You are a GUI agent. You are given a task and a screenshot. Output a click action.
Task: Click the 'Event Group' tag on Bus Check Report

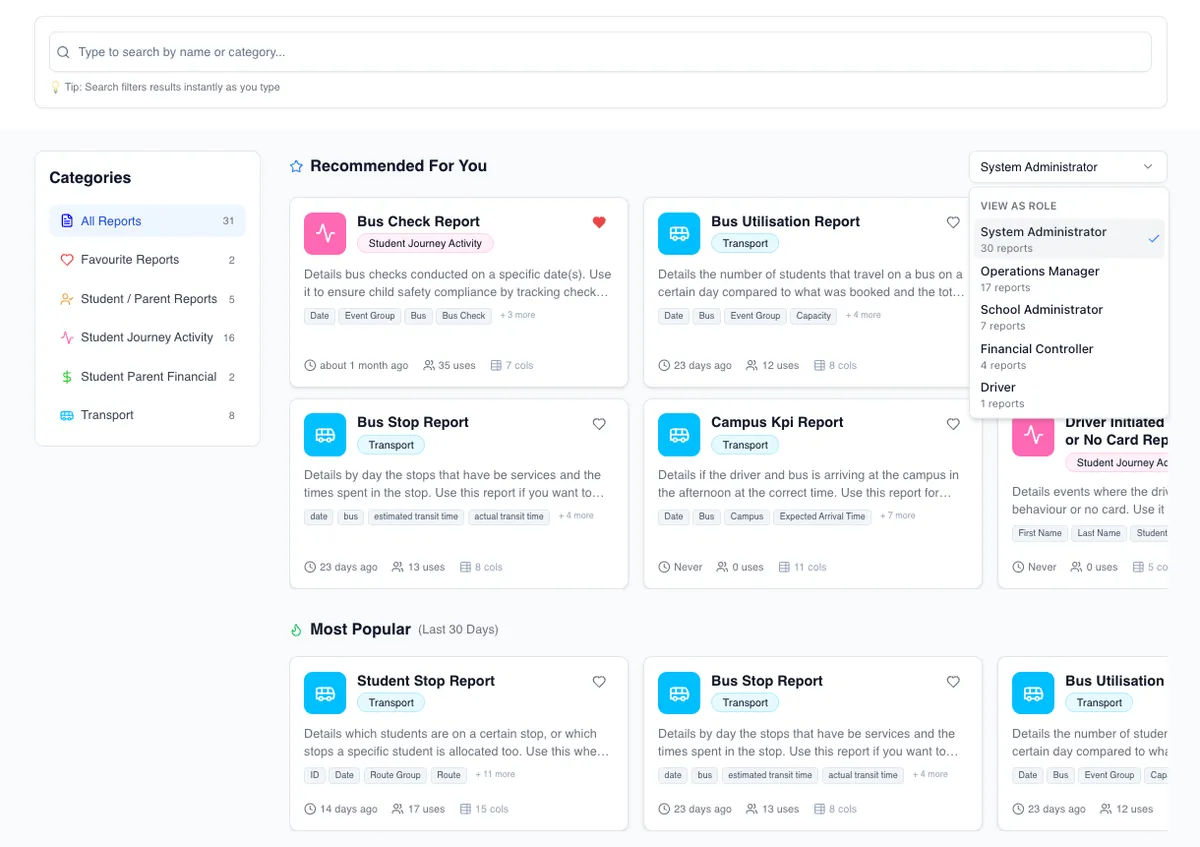point(370,316)
